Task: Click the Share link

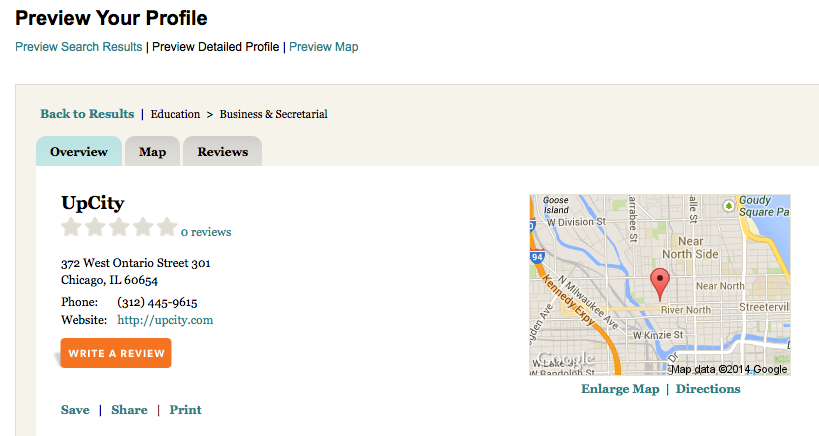Action: click(x=129, y=410)
